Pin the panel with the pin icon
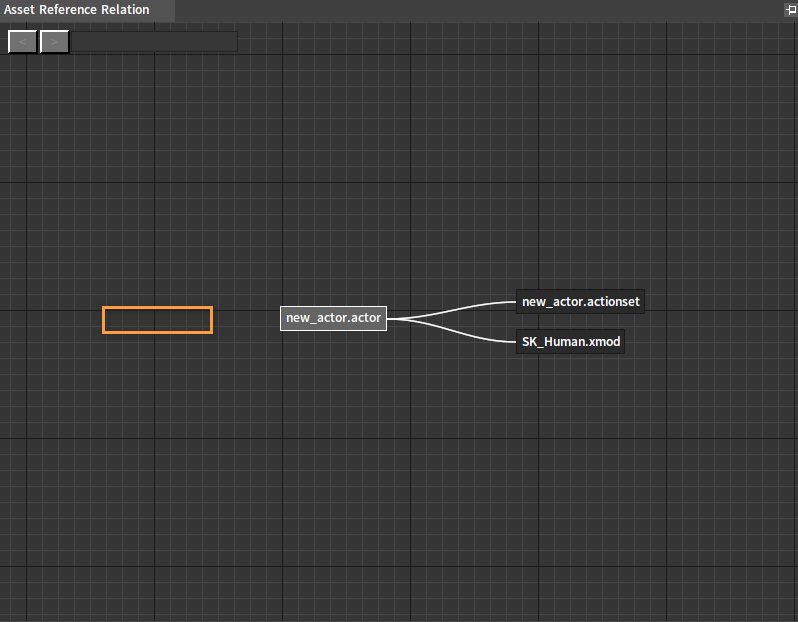 pyautogui.click(x=791, y=9)
